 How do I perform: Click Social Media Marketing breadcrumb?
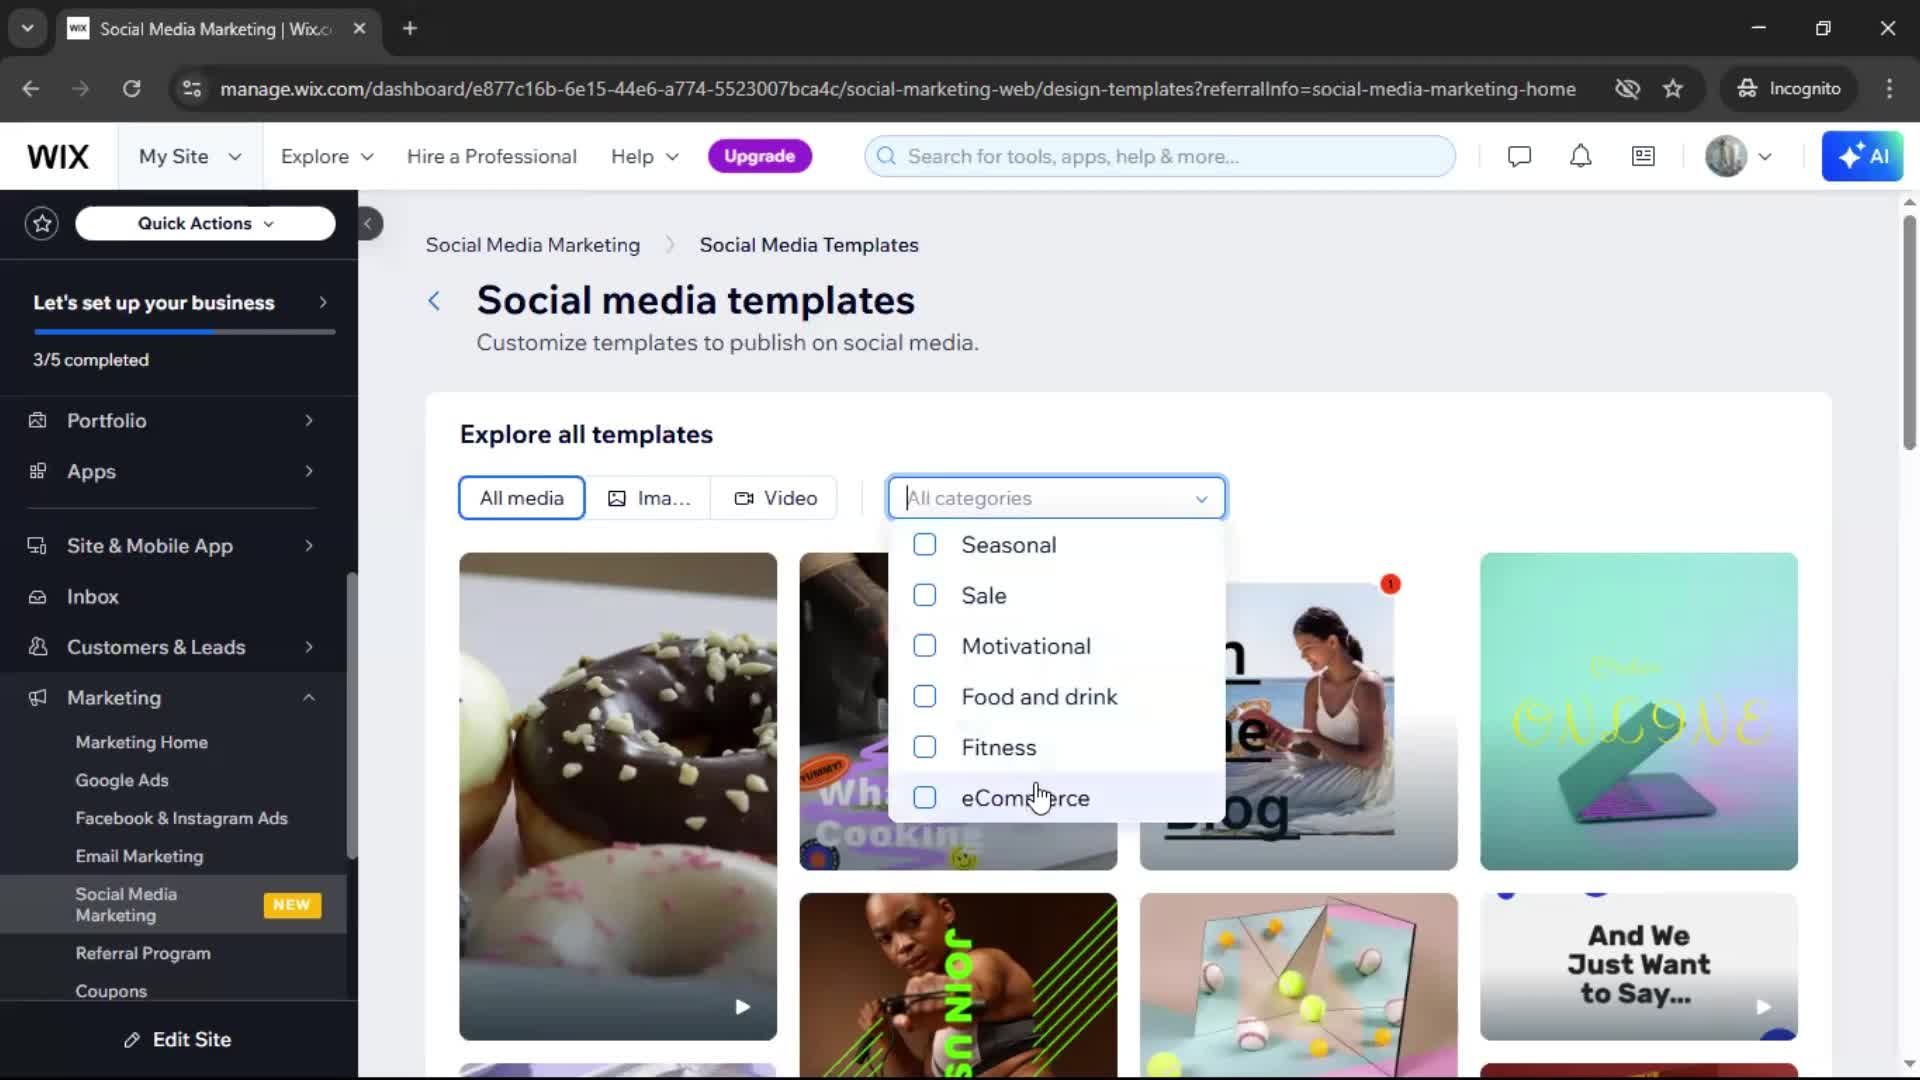pos(532,245)
